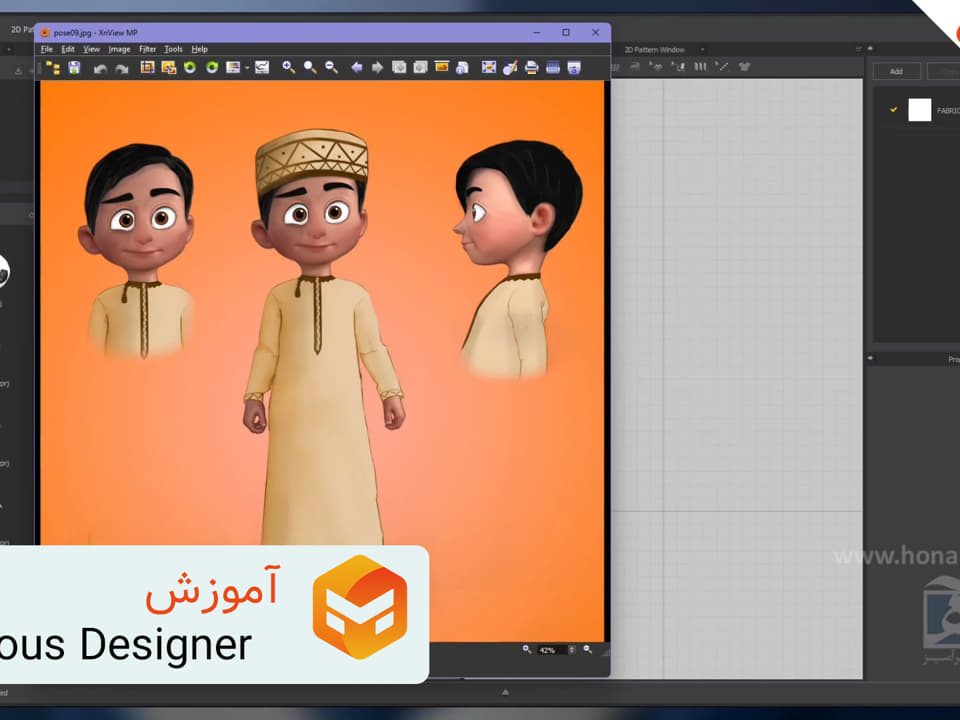Select the white FABRIC color swatch
This screenshot has width=960, height=720.
pos(919,110)
